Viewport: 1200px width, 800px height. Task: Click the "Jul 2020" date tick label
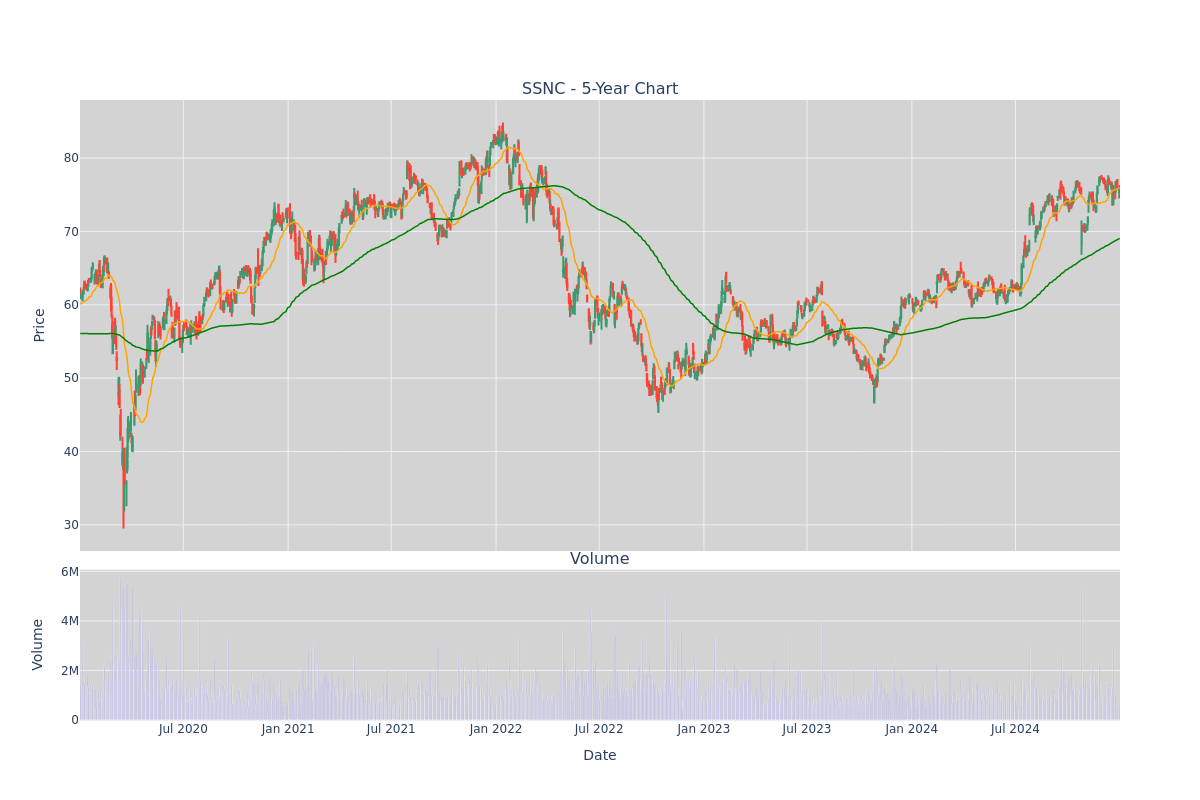tap(183, 729)
